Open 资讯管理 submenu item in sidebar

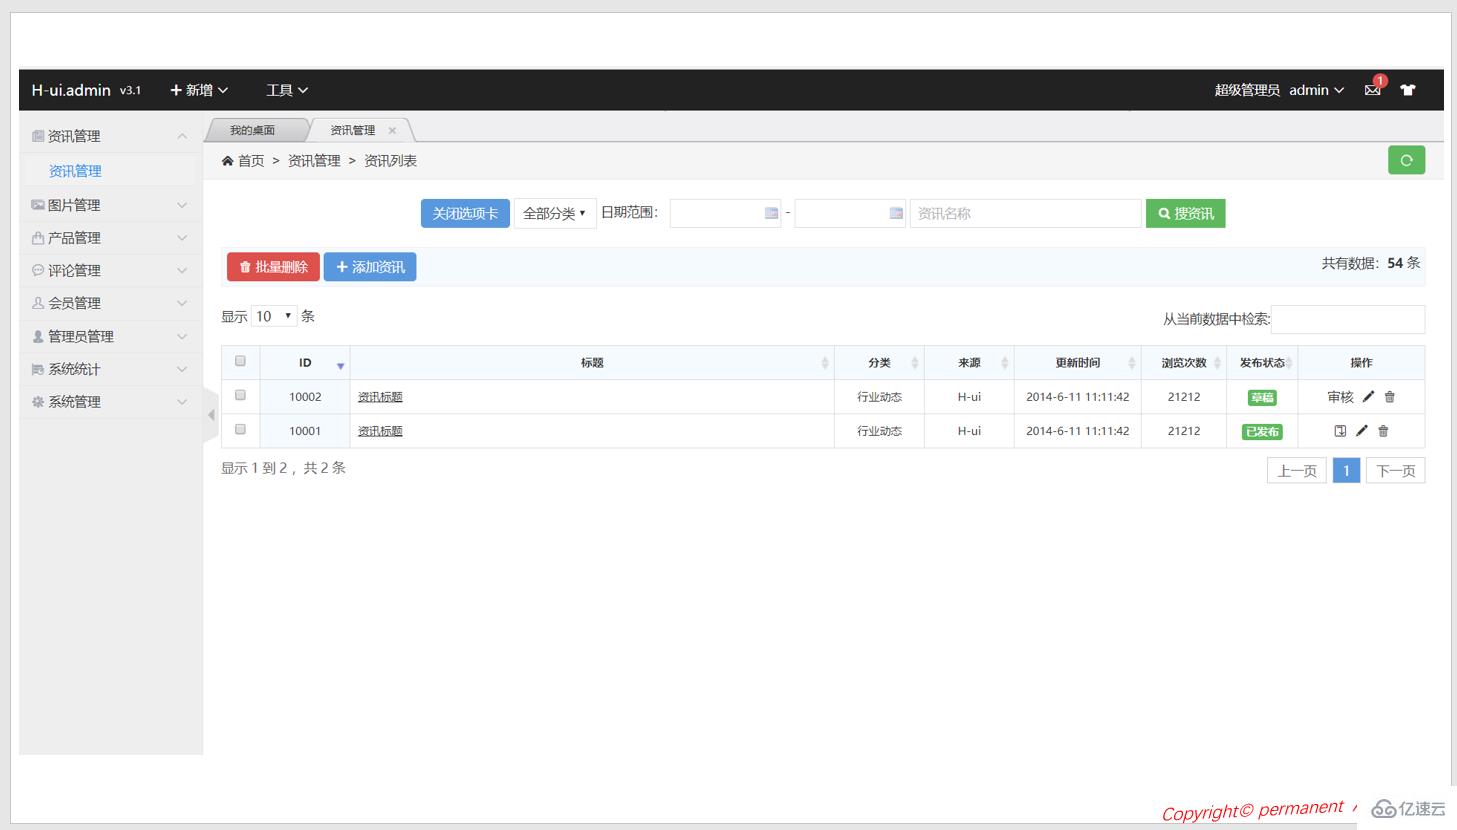point(75,171)
